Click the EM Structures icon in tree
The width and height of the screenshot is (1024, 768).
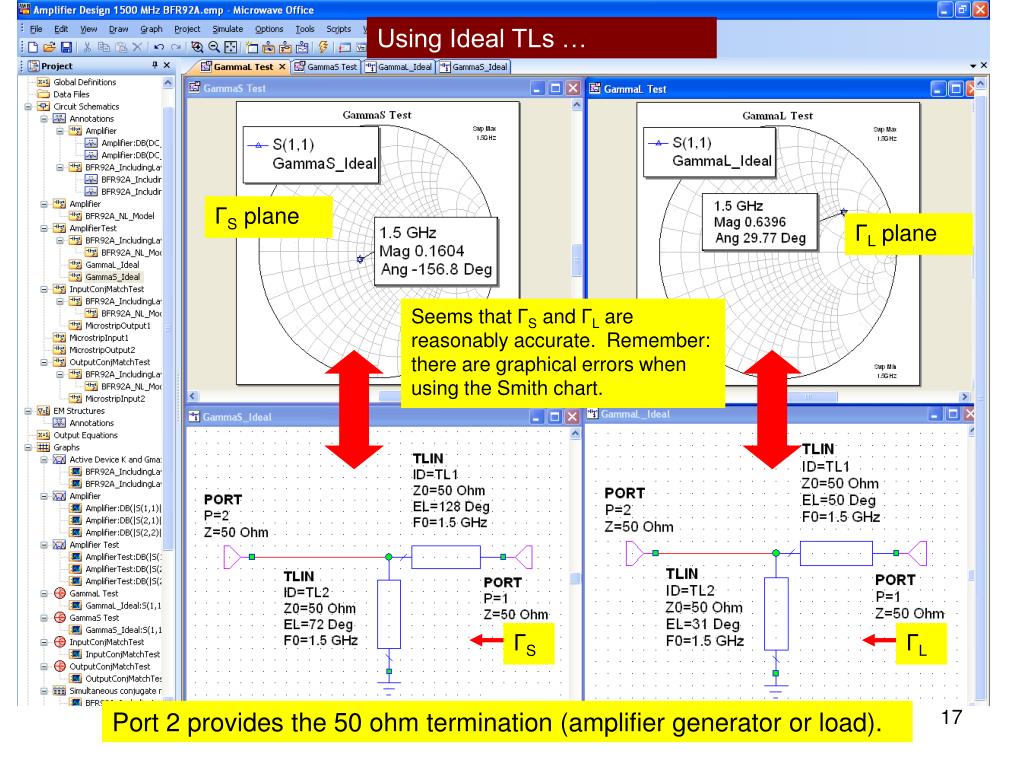click(x=44, y=411)
